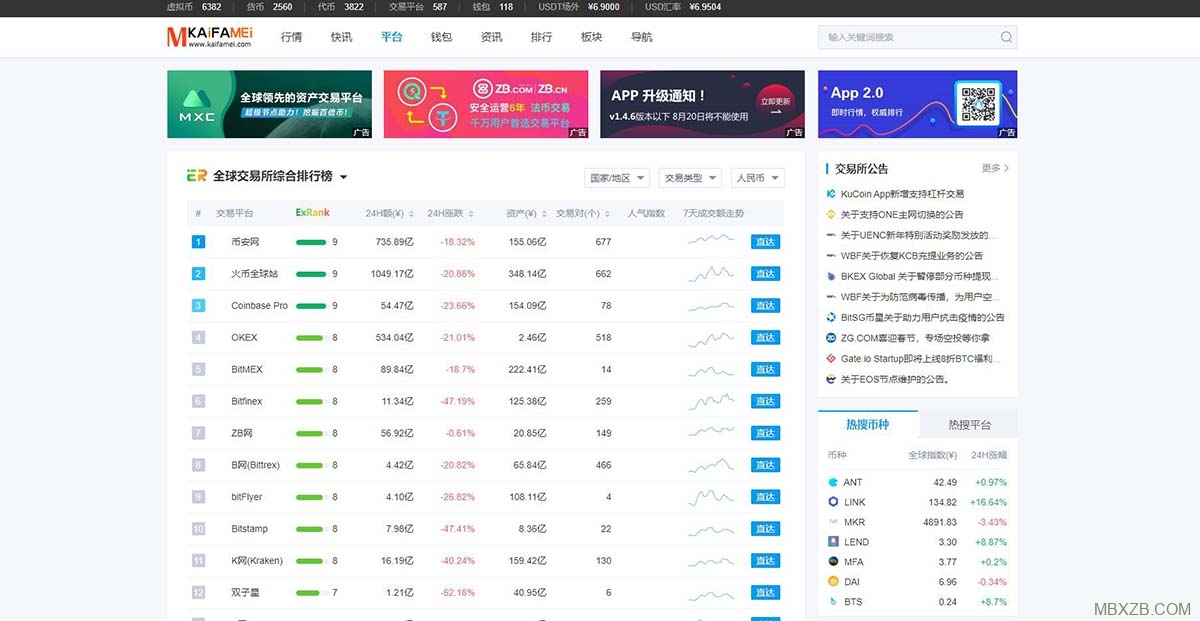Click the QR code in App 2.0 banner
This screenshot has height=621, width=1200.
(978, 104)
